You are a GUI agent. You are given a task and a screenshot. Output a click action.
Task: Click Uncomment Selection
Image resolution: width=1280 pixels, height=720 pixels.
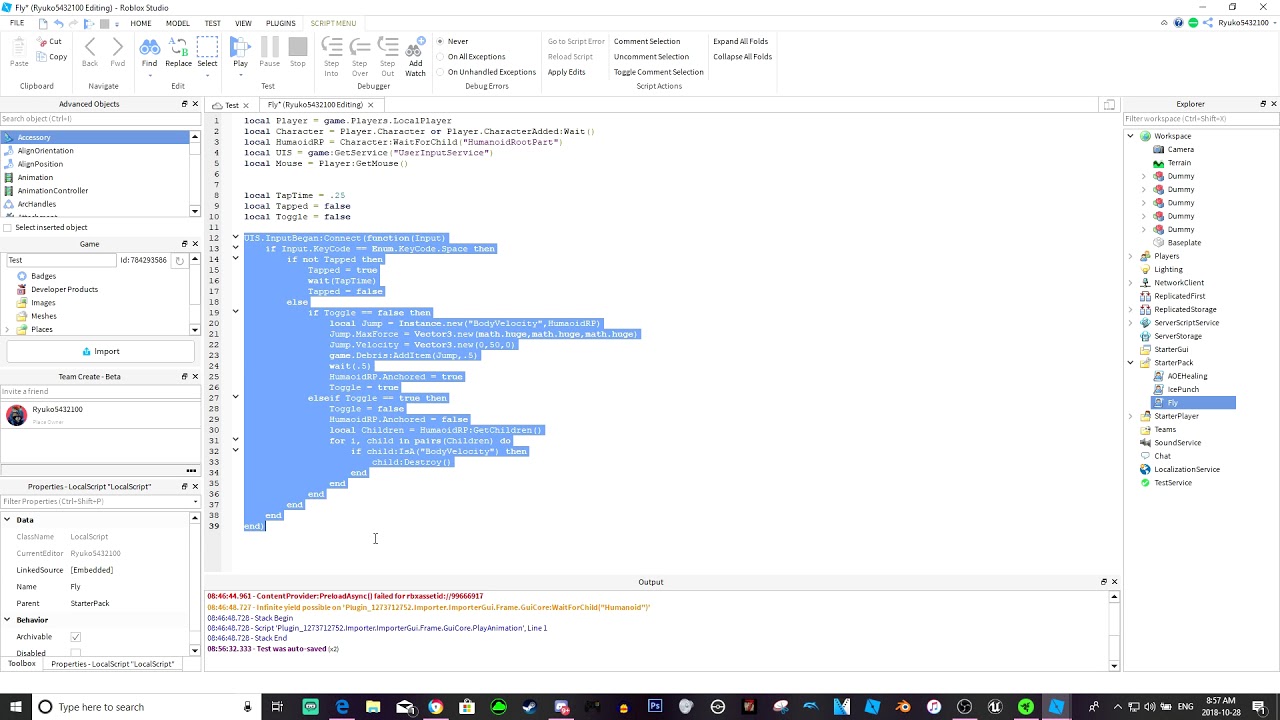point(651,56)
